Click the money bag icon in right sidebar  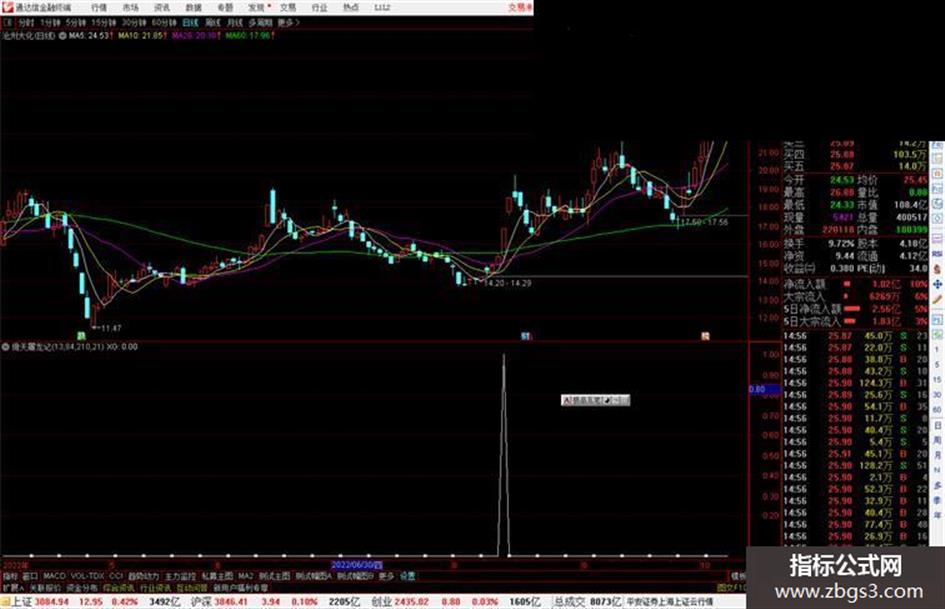pyautogui.click(x=937, y=268)
